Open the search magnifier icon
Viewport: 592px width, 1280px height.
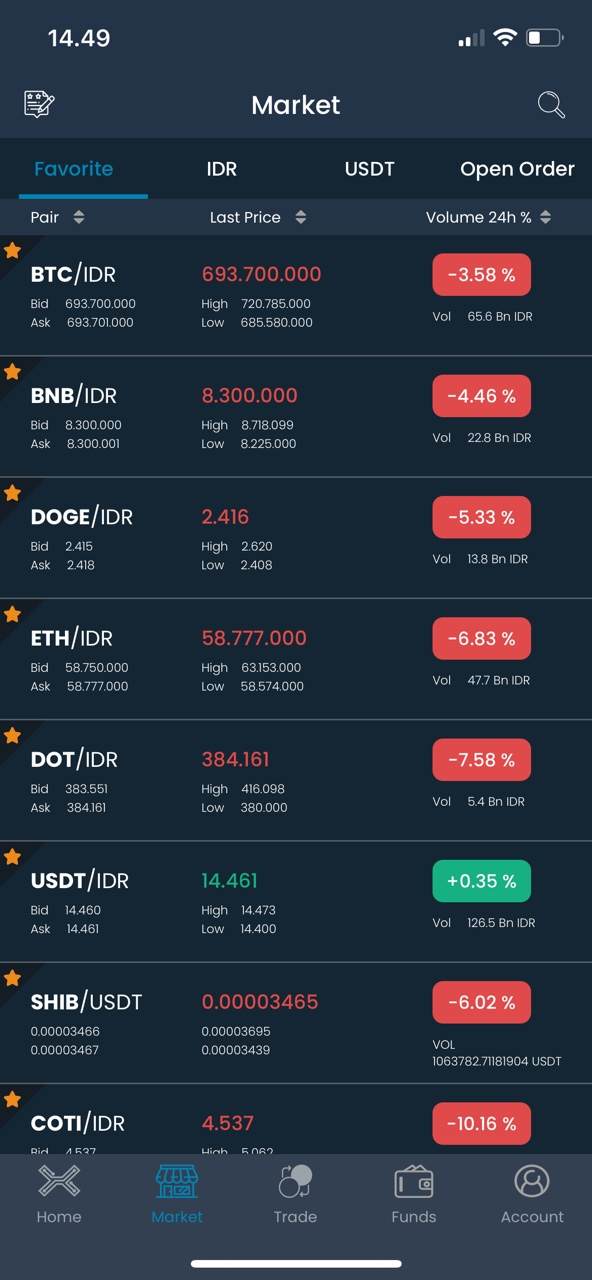tap(551, 104)
